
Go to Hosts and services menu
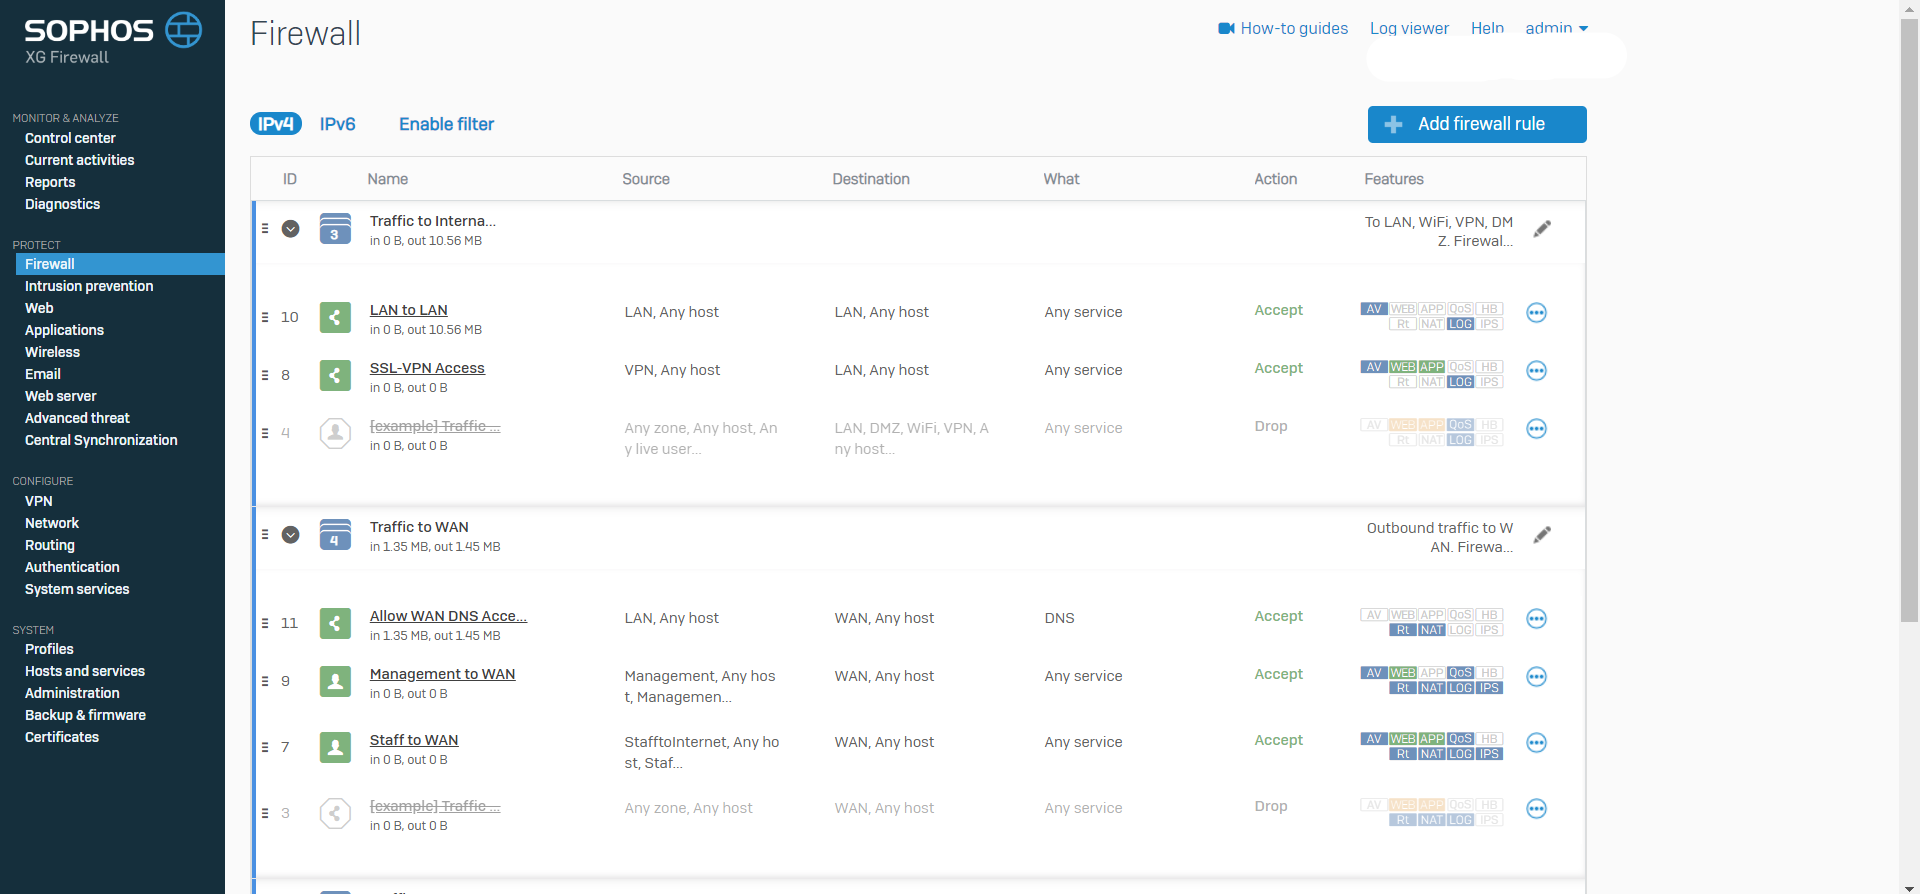tap(85, 671)
